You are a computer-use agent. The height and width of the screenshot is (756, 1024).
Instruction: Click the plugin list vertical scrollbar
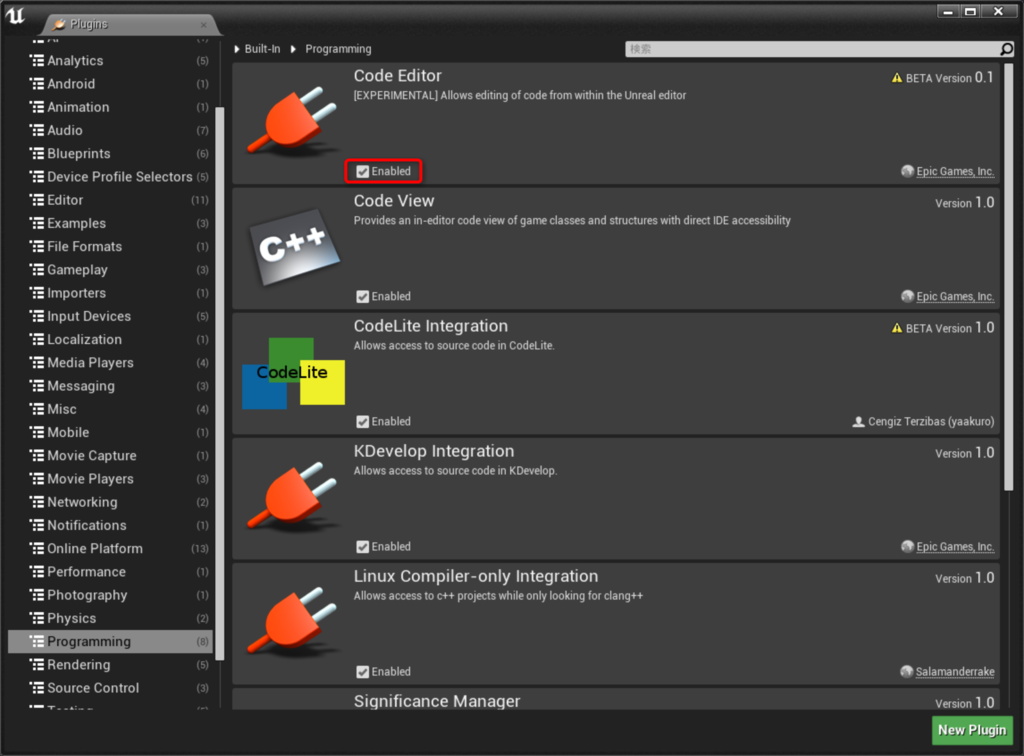click(1008, 277)
